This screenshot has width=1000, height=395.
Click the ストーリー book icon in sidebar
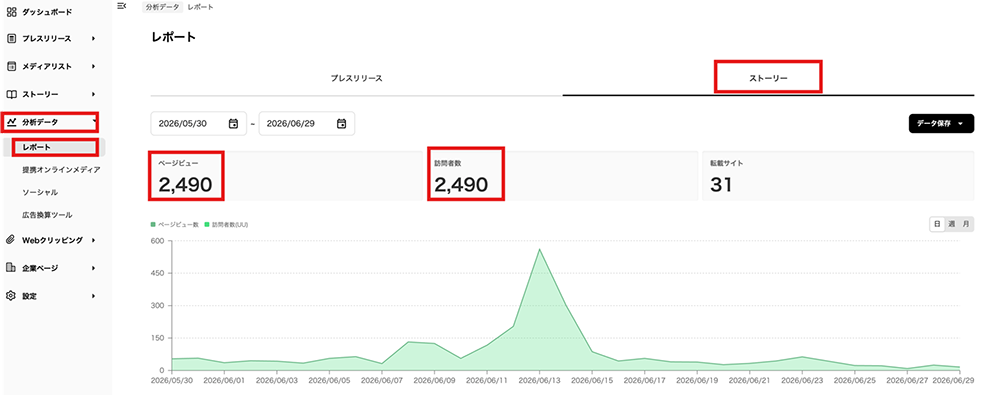tap(11, 94)
